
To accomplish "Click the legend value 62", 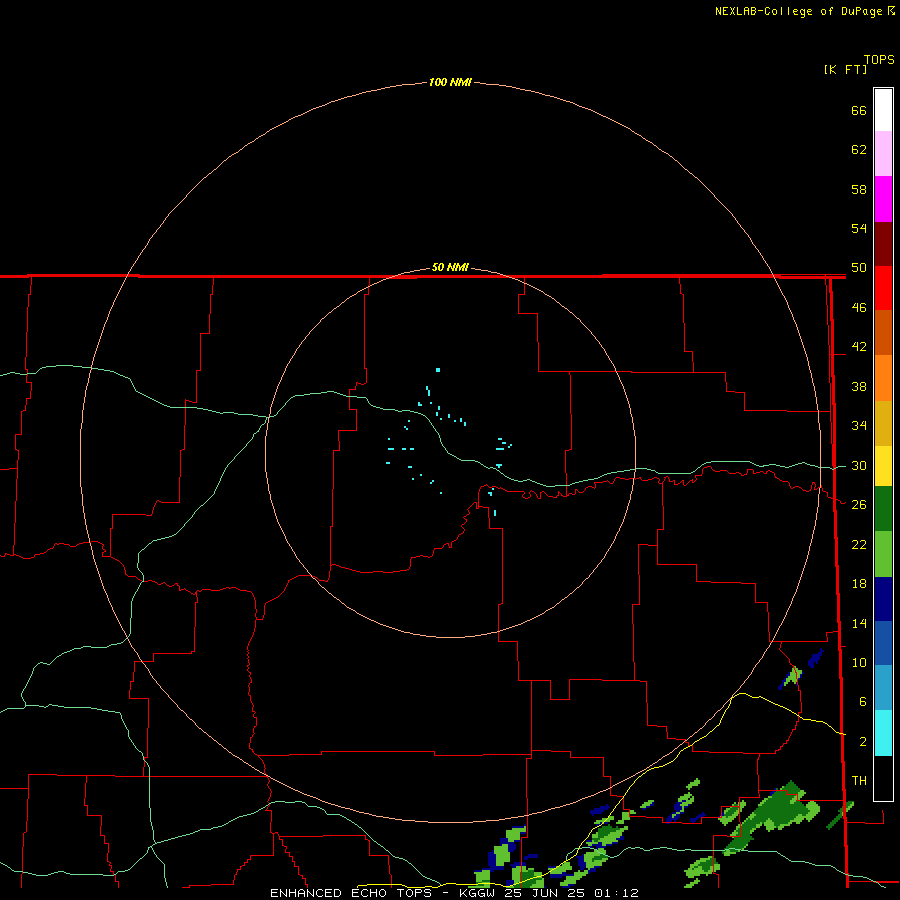I will tap(859, 150).
